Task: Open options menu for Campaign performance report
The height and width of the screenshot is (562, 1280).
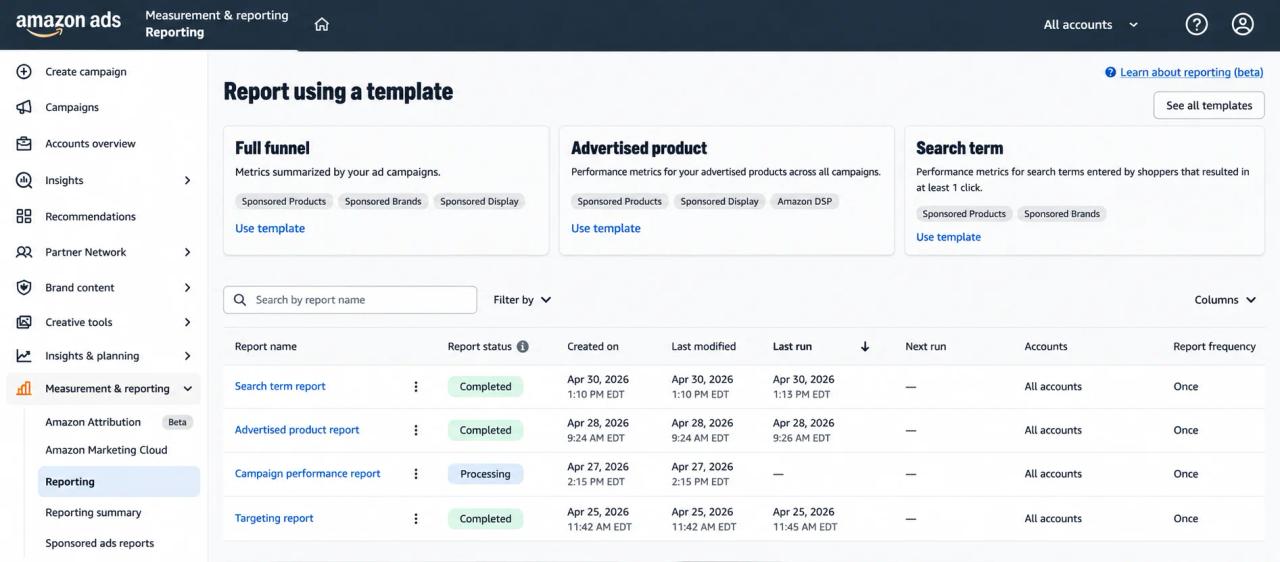Action: coord(416,474)
